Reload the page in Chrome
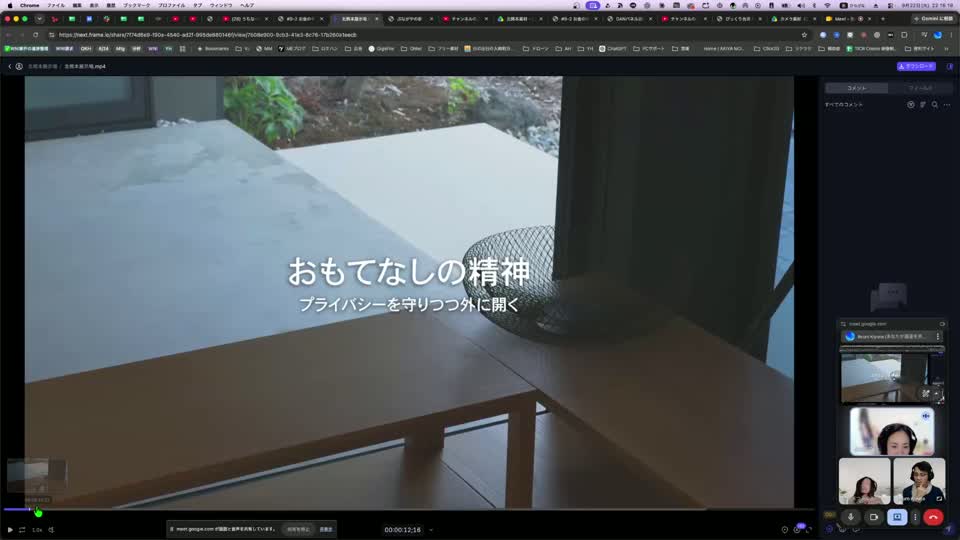The height and width of the screenshot is (540, 960). tap(36, 35)
